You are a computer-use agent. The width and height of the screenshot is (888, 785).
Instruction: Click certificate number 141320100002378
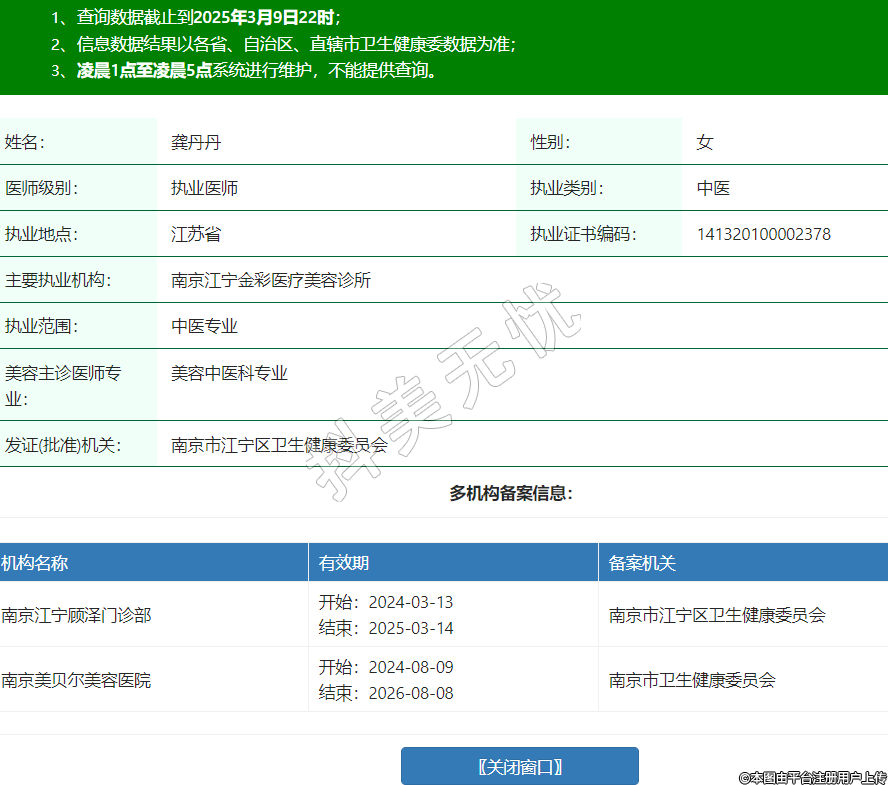coord(763,234)
